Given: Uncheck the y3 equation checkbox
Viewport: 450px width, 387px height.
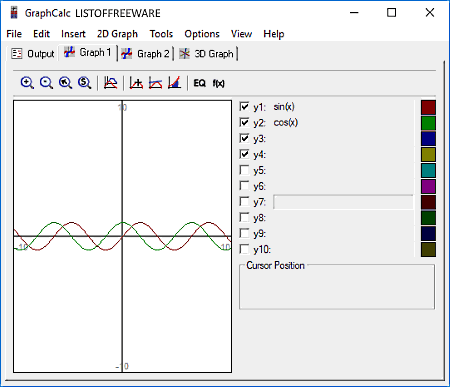Looking at the screenshot, I should tap(244, 138).
